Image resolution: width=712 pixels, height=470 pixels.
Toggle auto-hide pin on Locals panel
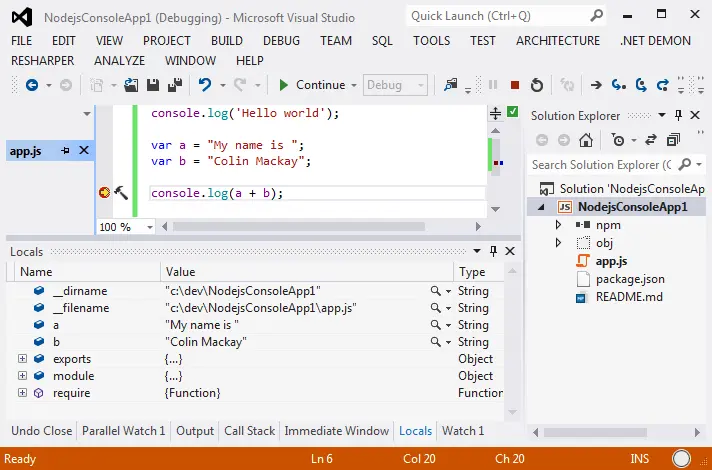[x=493, y=251]
